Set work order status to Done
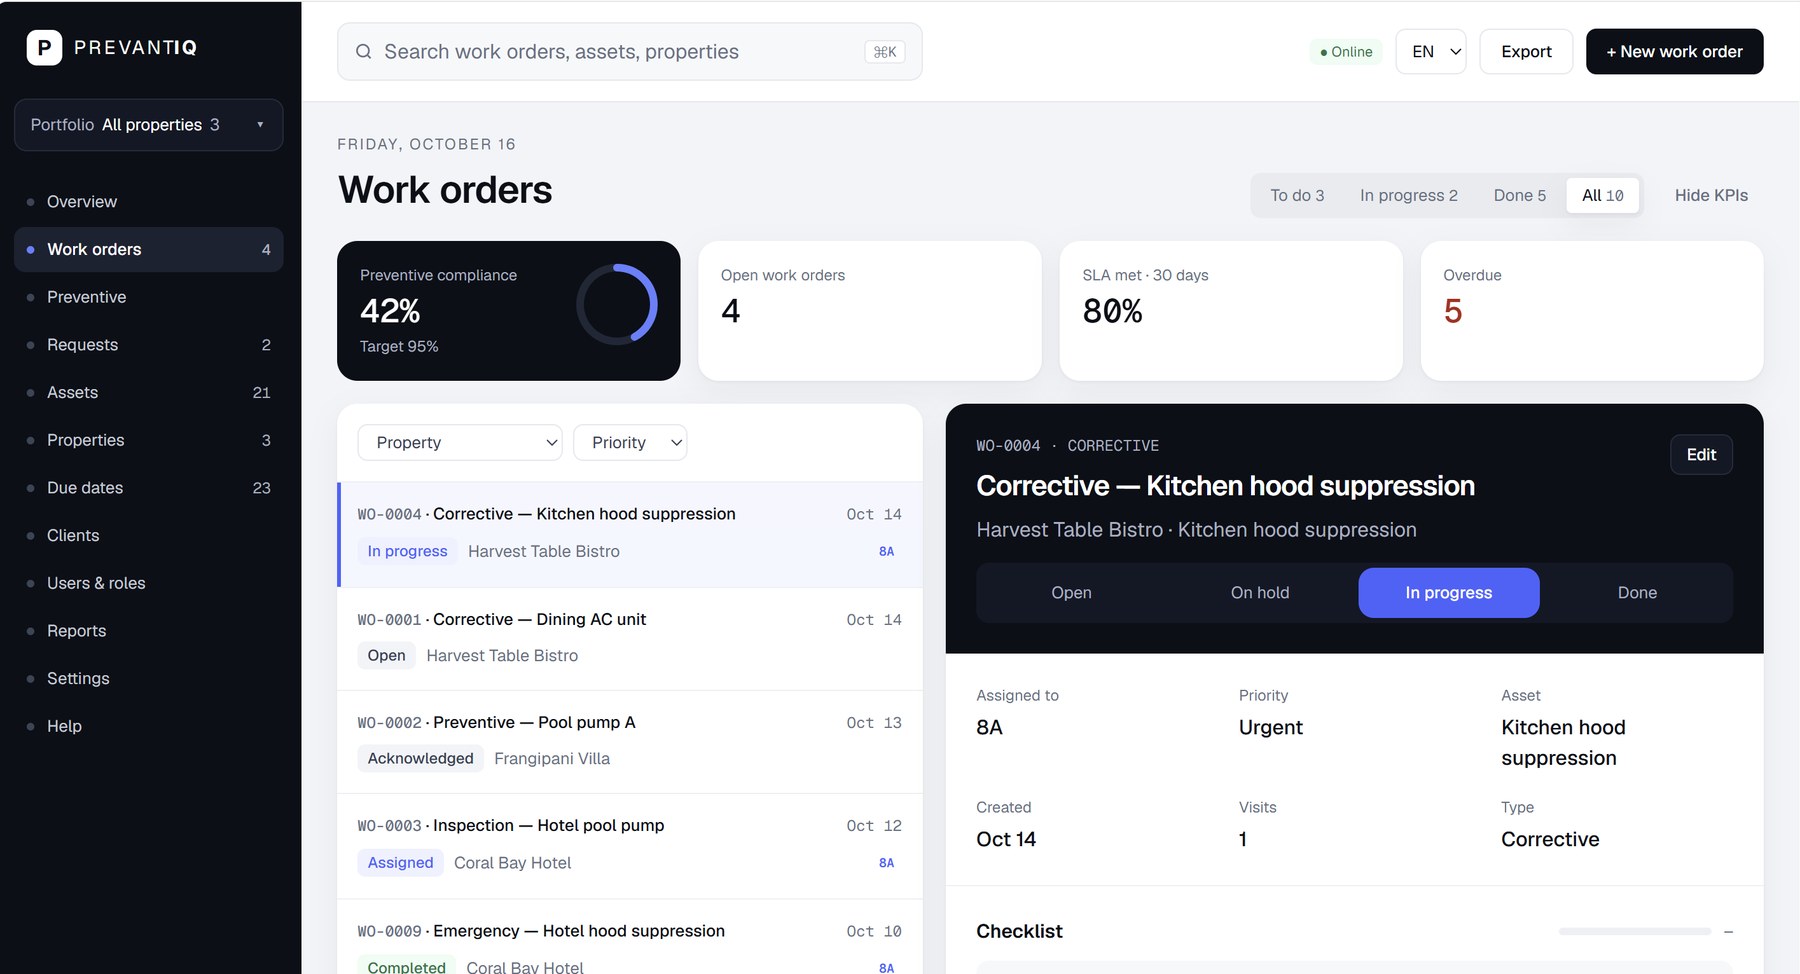The height and width of the screenshot is (974, 1800). pos(1637,593)
